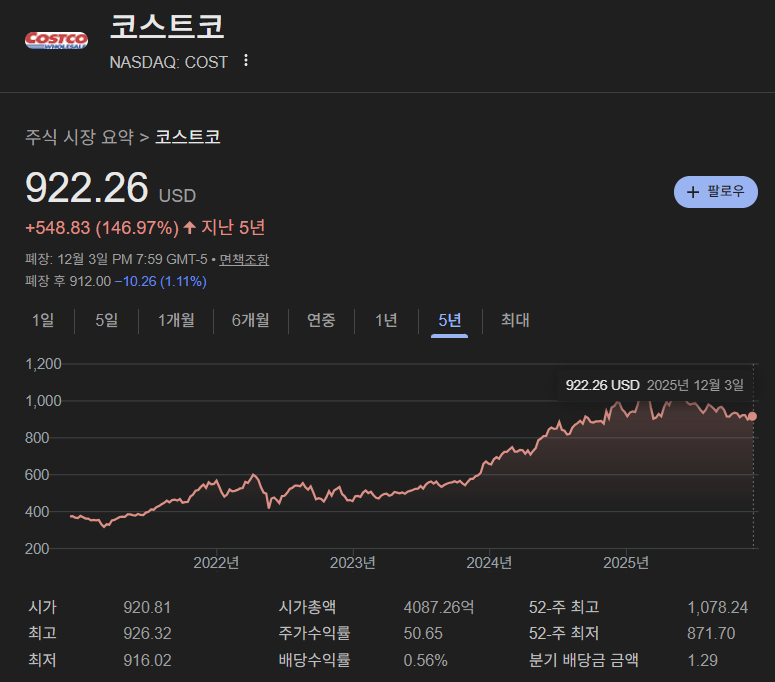
Task: Click the 2025년 axis label
Action: (x=626, y=562)
